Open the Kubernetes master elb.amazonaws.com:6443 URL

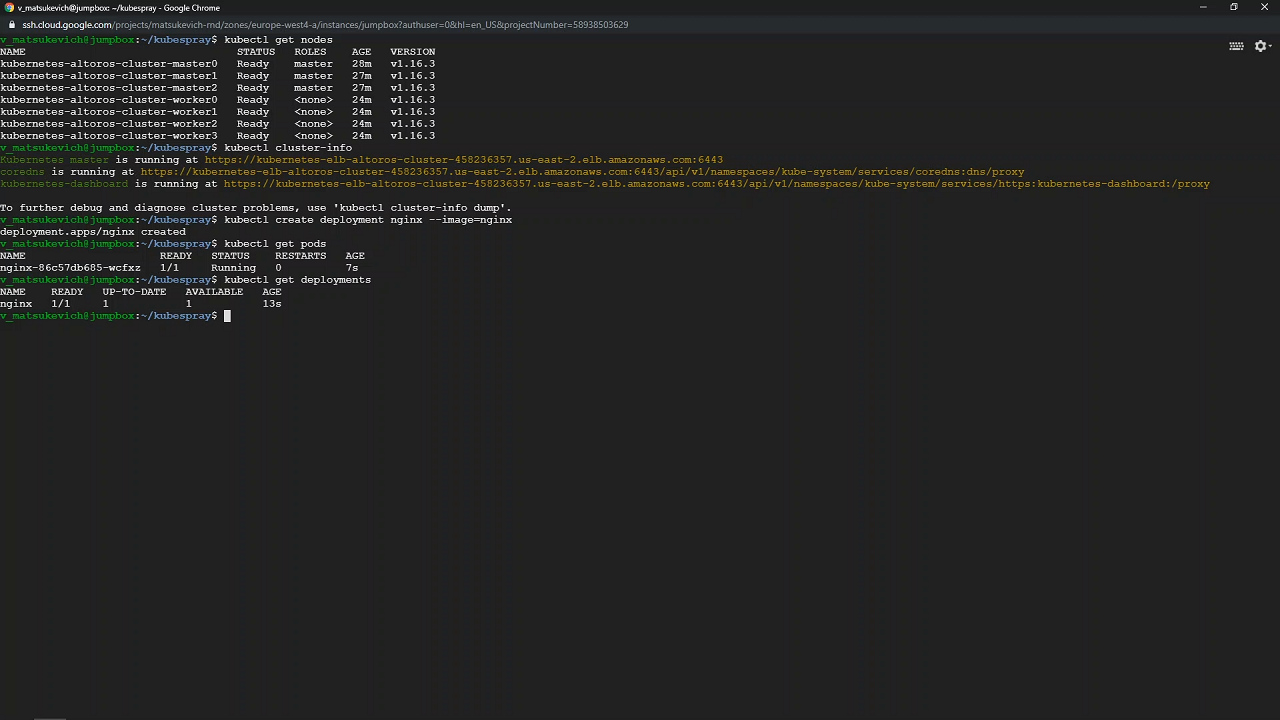pyautogui.click(x=463, y=160)
